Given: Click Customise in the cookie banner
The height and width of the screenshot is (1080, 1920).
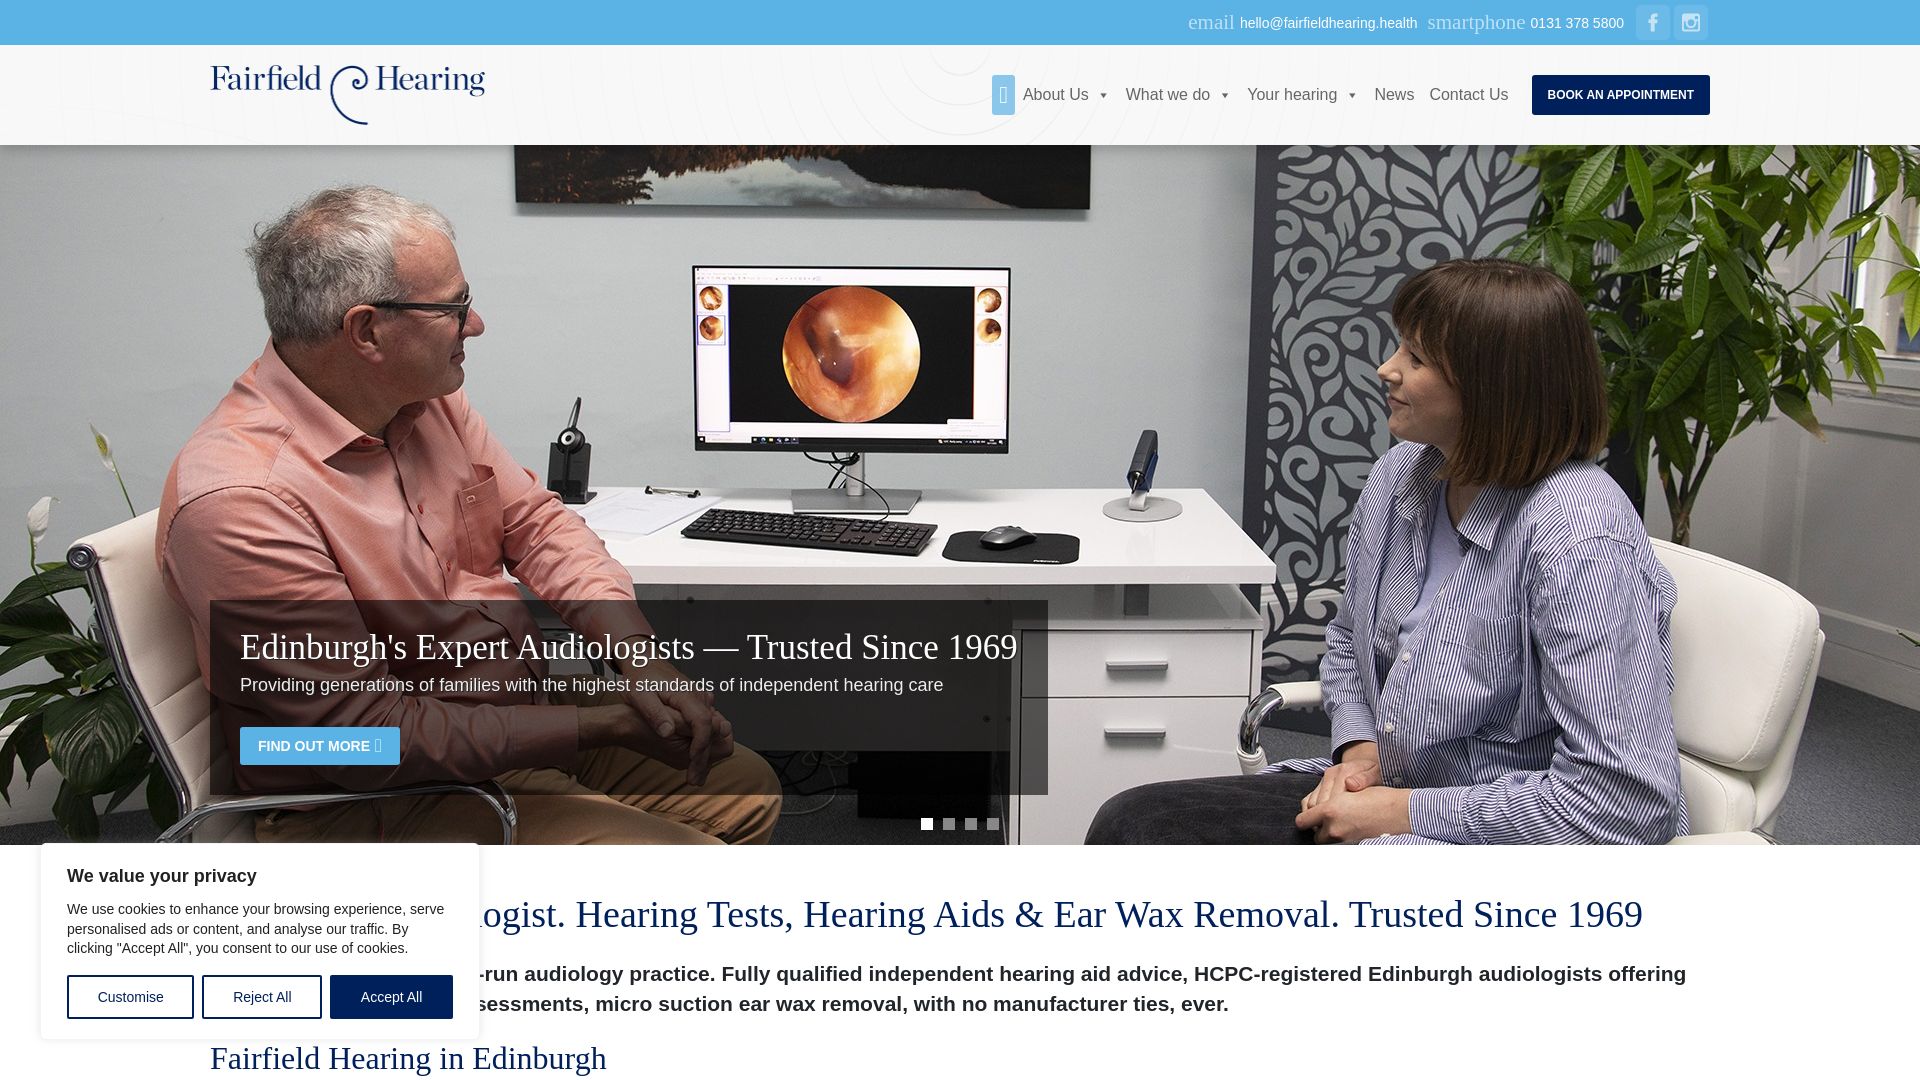Looking at the screenshot, I should (130, 997).
